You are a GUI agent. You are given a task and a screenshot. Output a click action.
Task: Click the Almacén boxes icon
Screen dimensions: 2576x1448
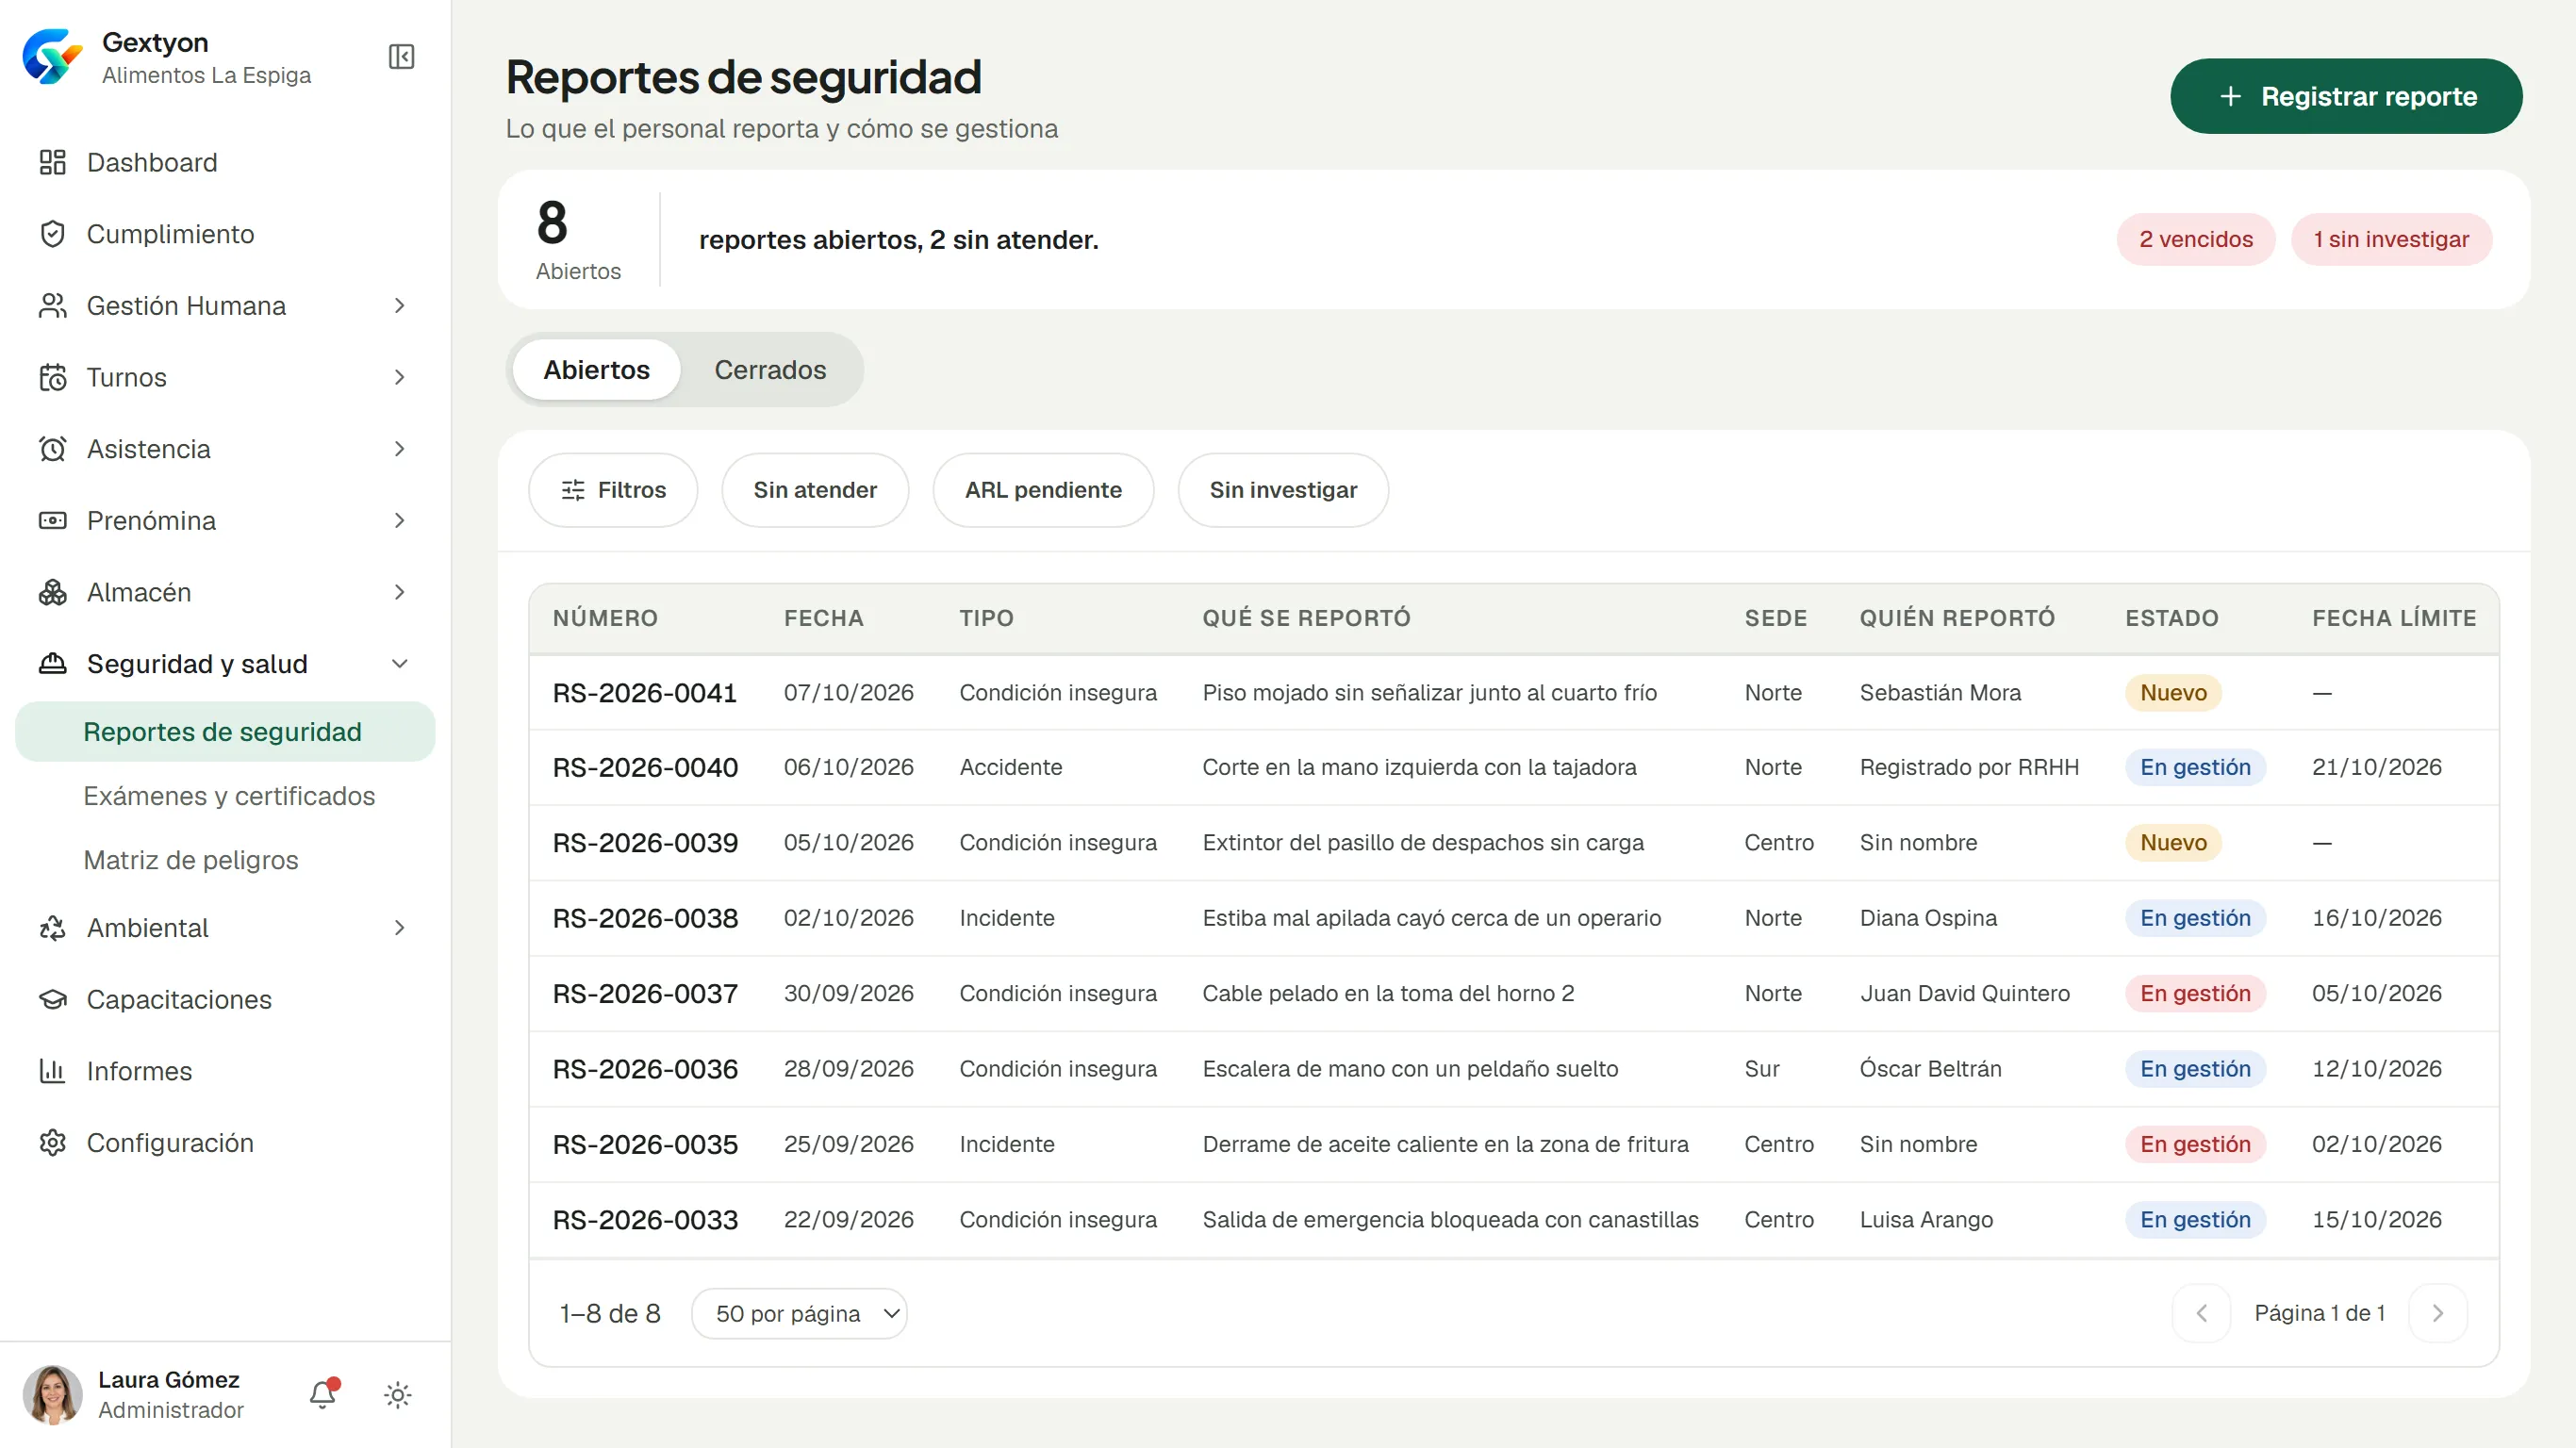52,592
